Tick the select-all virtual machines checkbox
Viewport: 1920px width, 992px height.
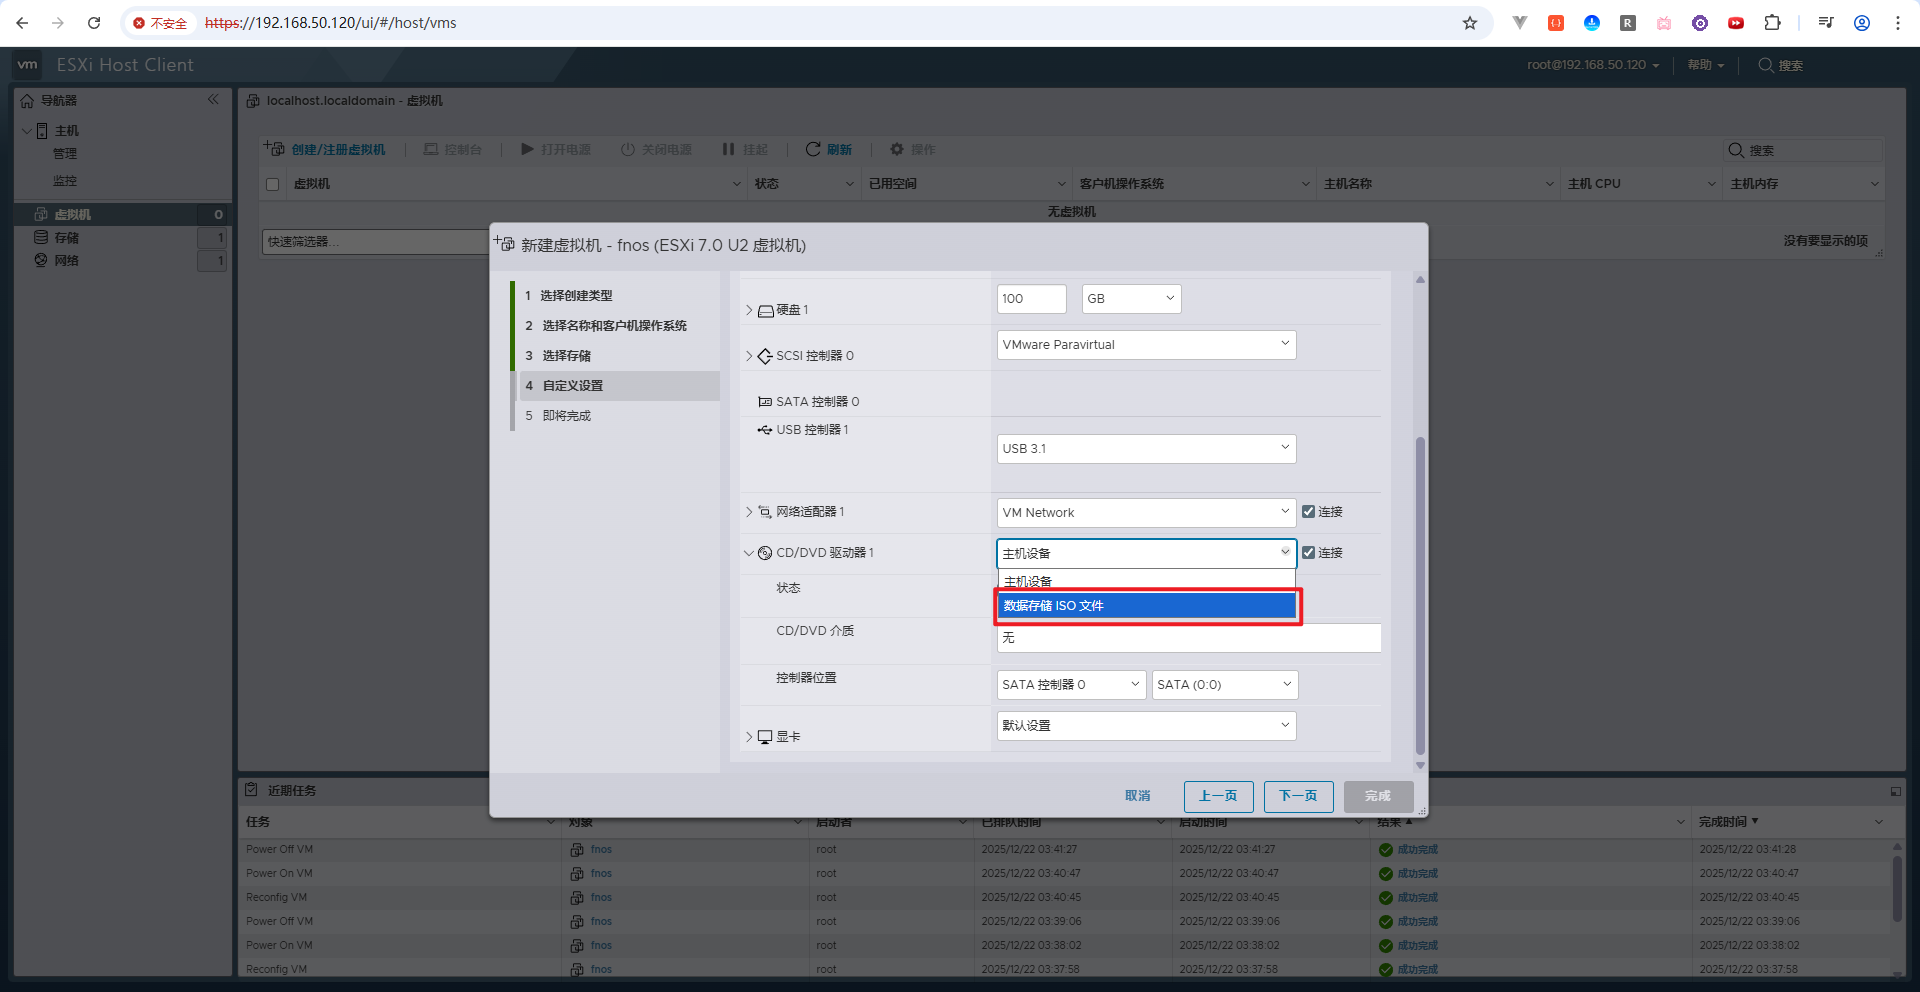click(x=272, y=184)
